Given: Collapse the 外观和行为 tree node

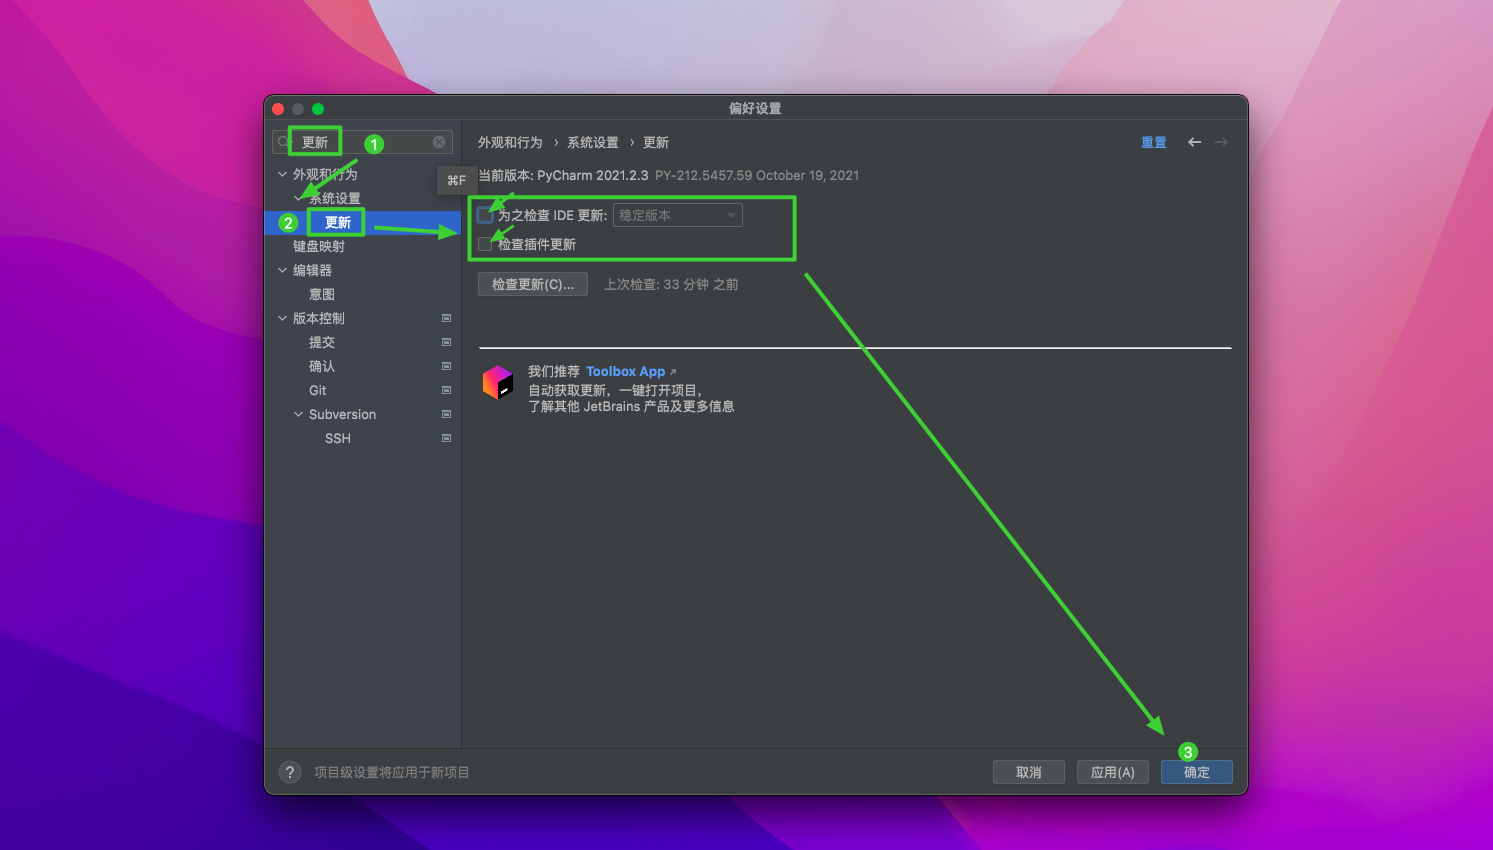Looking at the screenshot, I should [282, 174].
